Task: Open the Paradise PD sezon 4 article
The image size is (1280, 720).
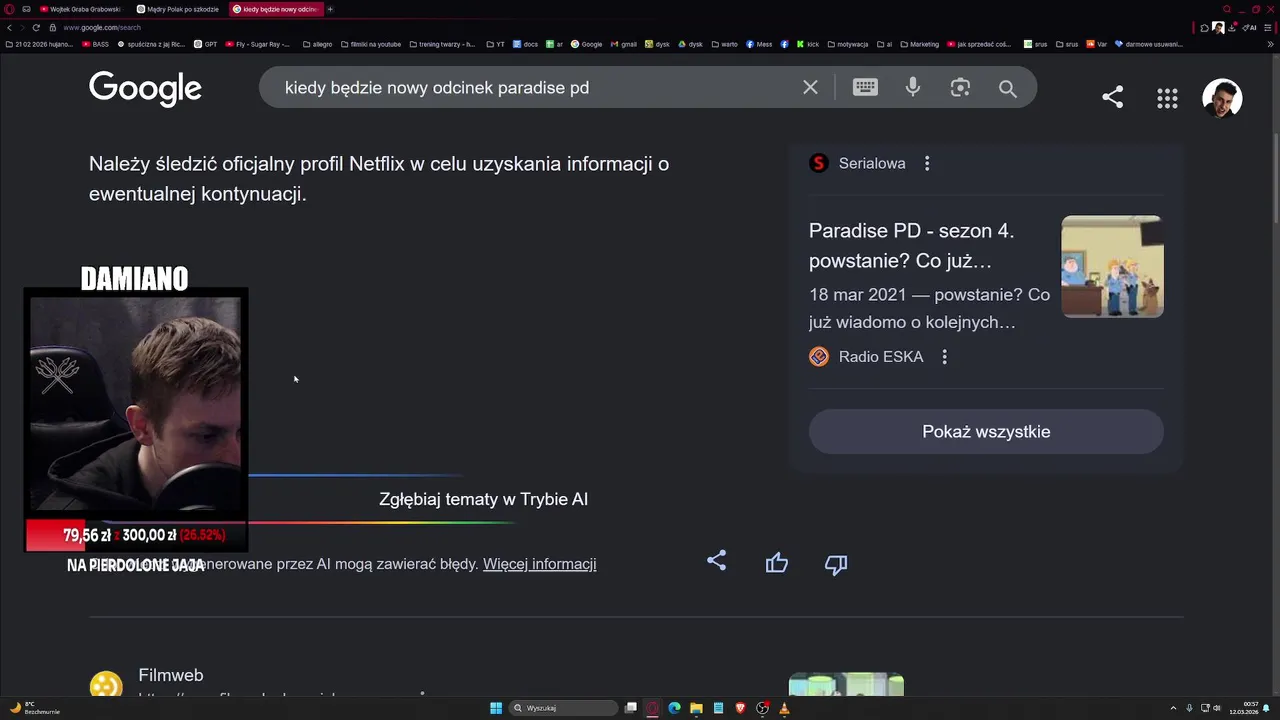Action: point(911,246)
